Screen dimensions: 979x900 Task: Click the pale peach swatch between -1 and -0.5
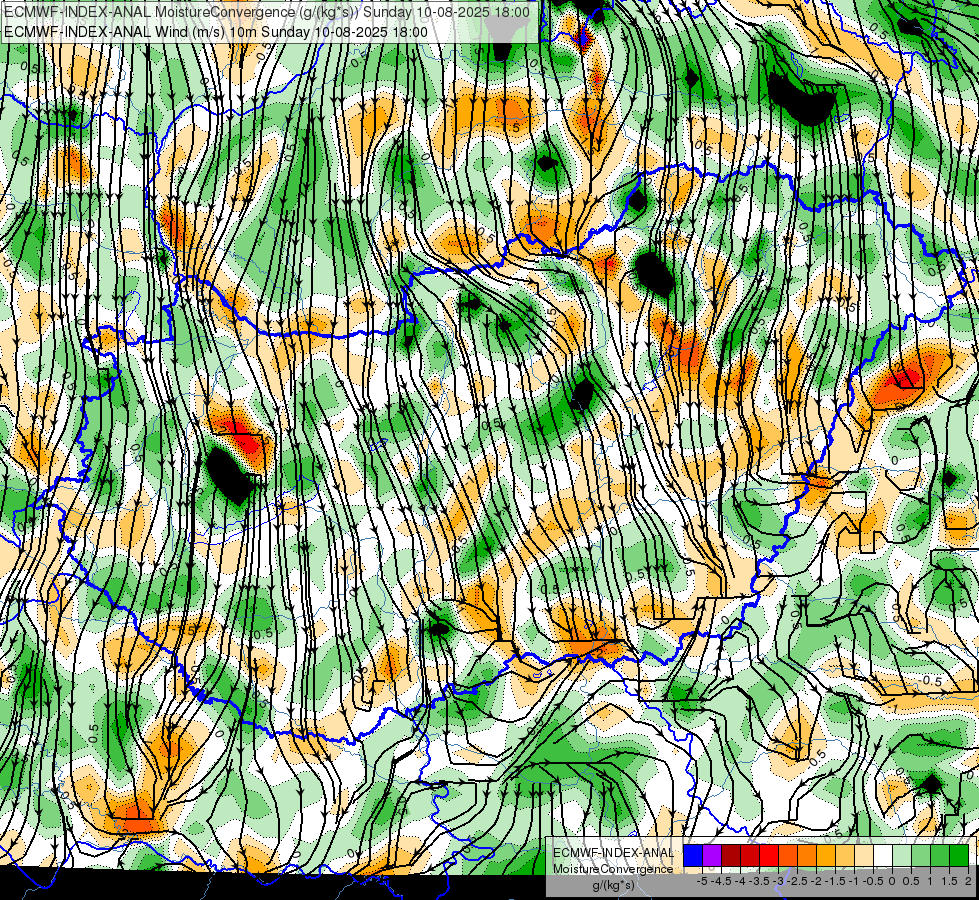pos(864,856)
